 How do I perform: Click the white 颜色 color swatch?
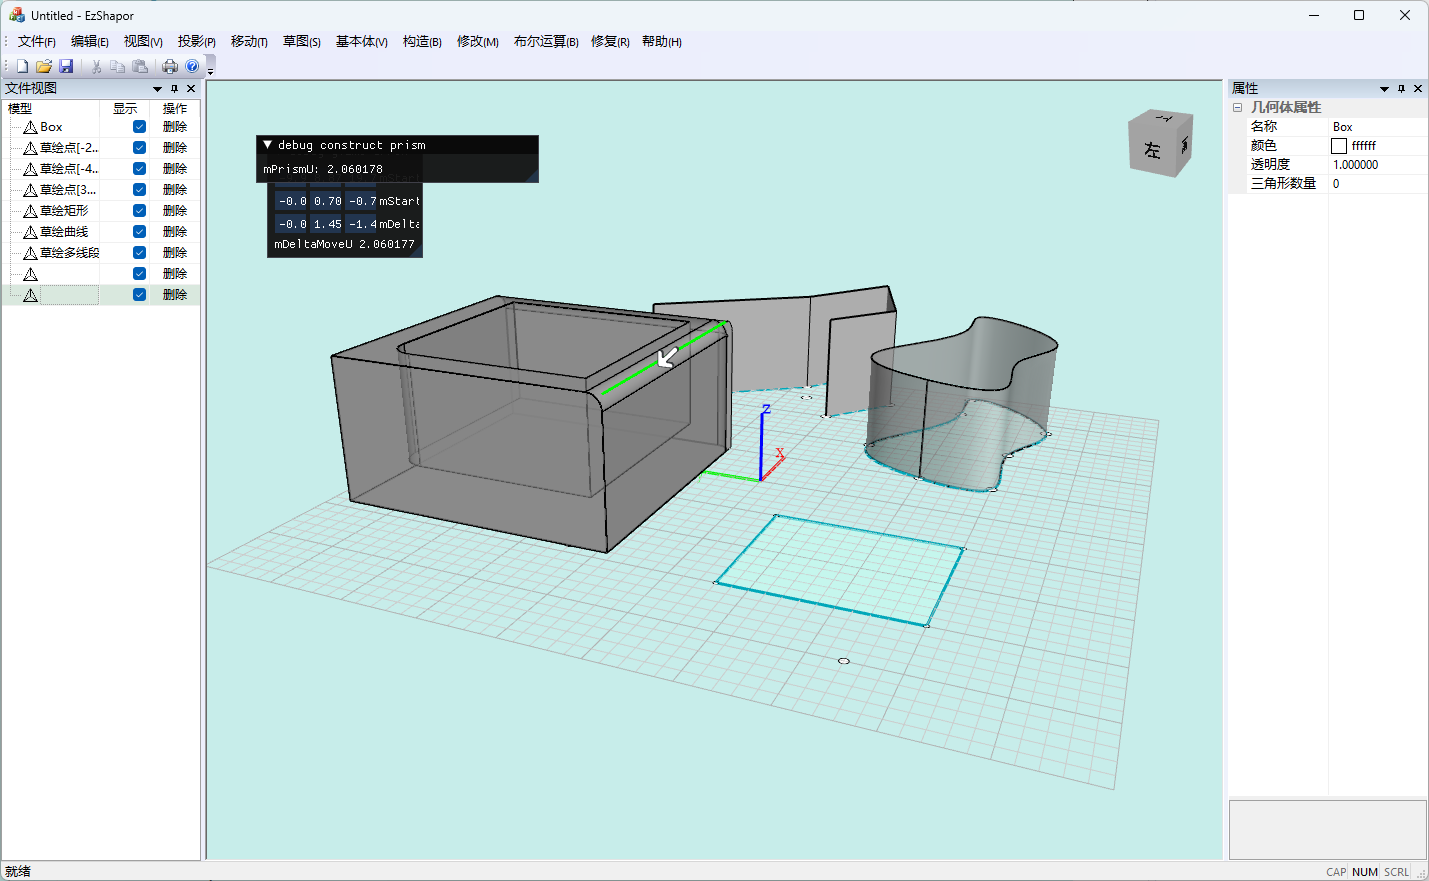coord(1339,146)
